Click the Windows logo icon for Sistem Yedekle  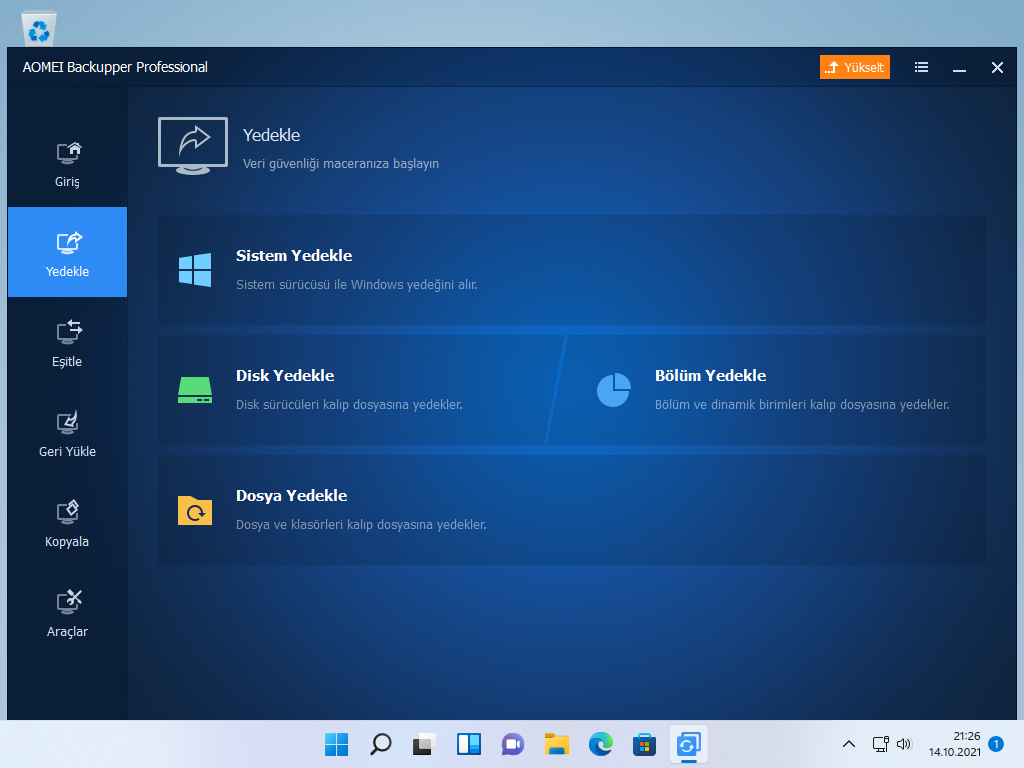click(x=195, y=270)
